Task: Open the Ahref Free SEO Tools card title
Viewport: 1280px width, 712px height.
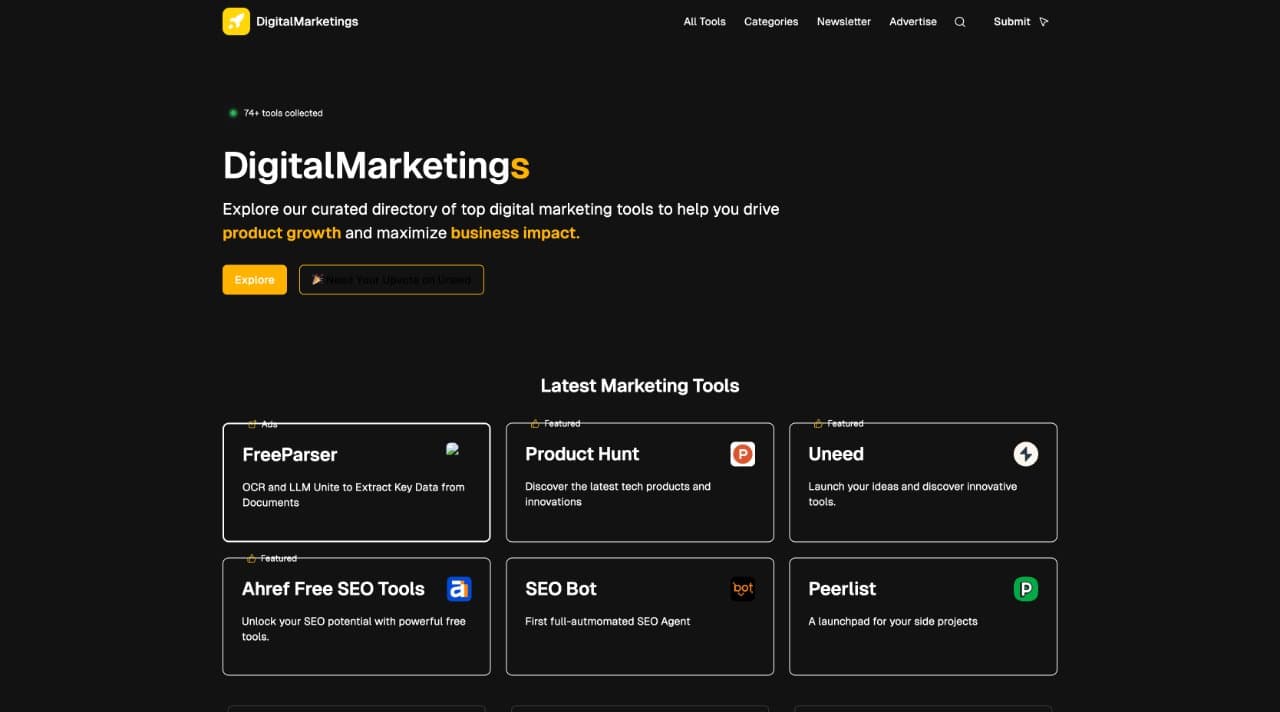Action: (333, 589)
